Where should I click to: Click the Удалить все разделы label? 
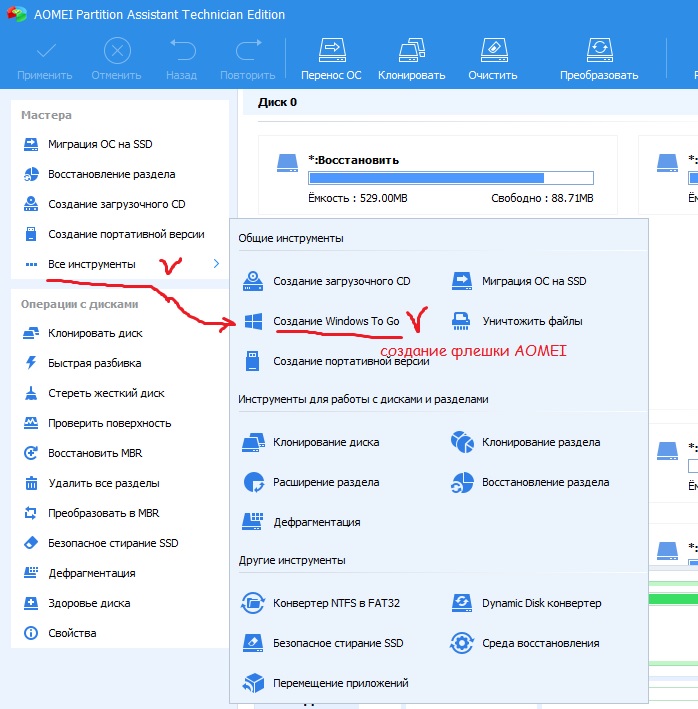(x=104, y=483)
